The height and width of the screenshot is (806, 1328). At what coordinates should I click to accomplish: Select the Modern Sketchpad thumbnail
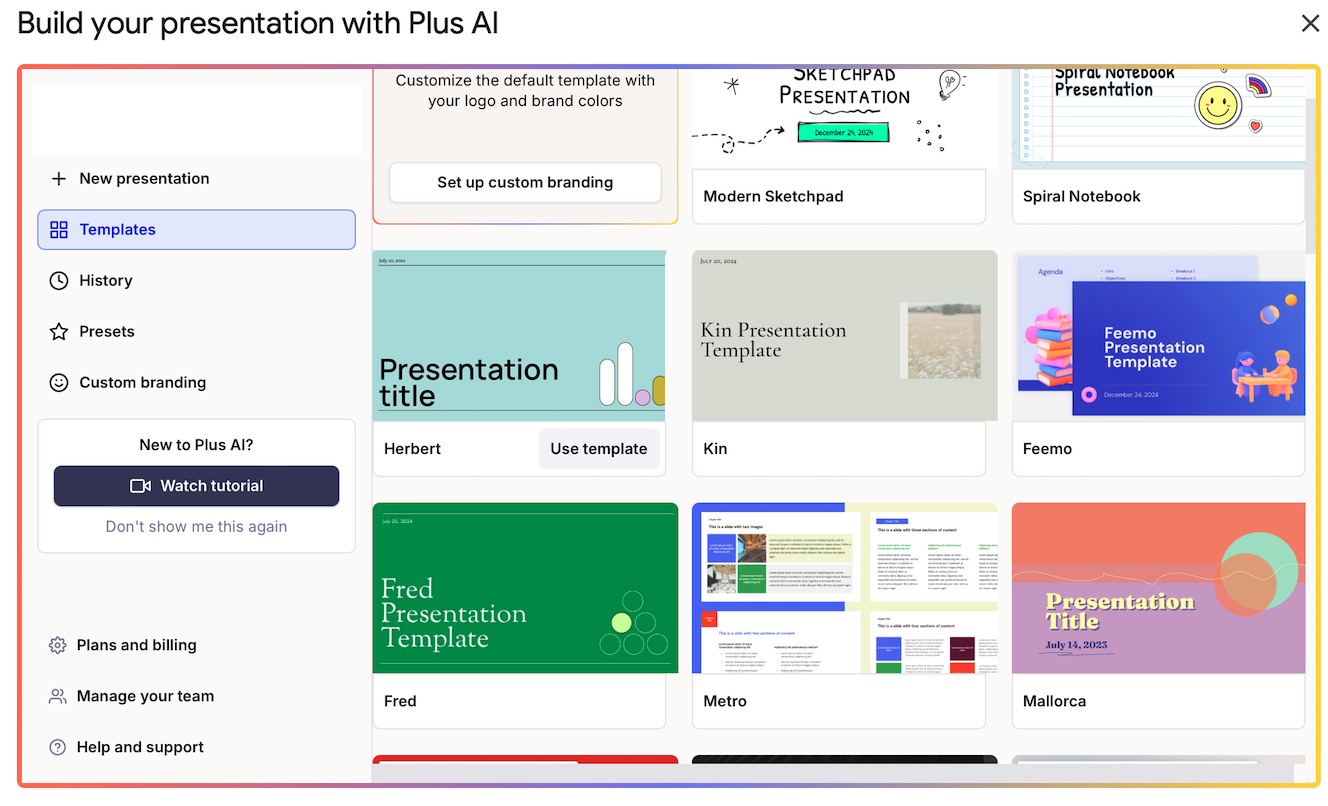click(x=845, y=118)
